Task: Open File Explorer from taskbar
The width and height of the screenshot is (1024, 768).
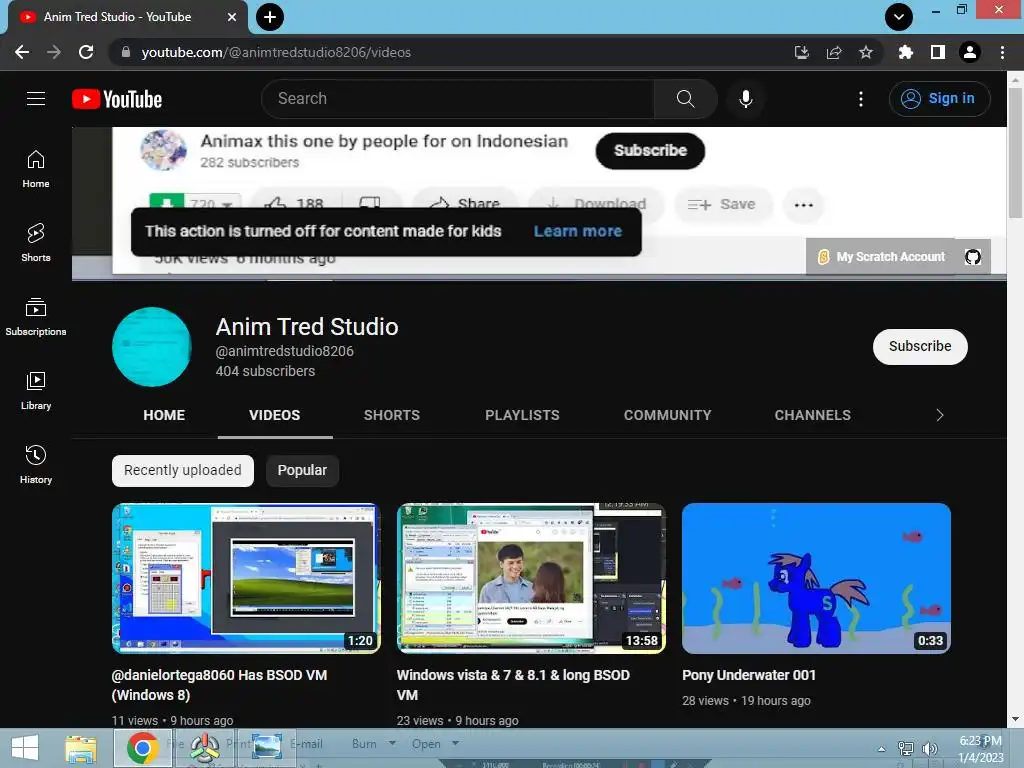Action: (x=82, y=748)
